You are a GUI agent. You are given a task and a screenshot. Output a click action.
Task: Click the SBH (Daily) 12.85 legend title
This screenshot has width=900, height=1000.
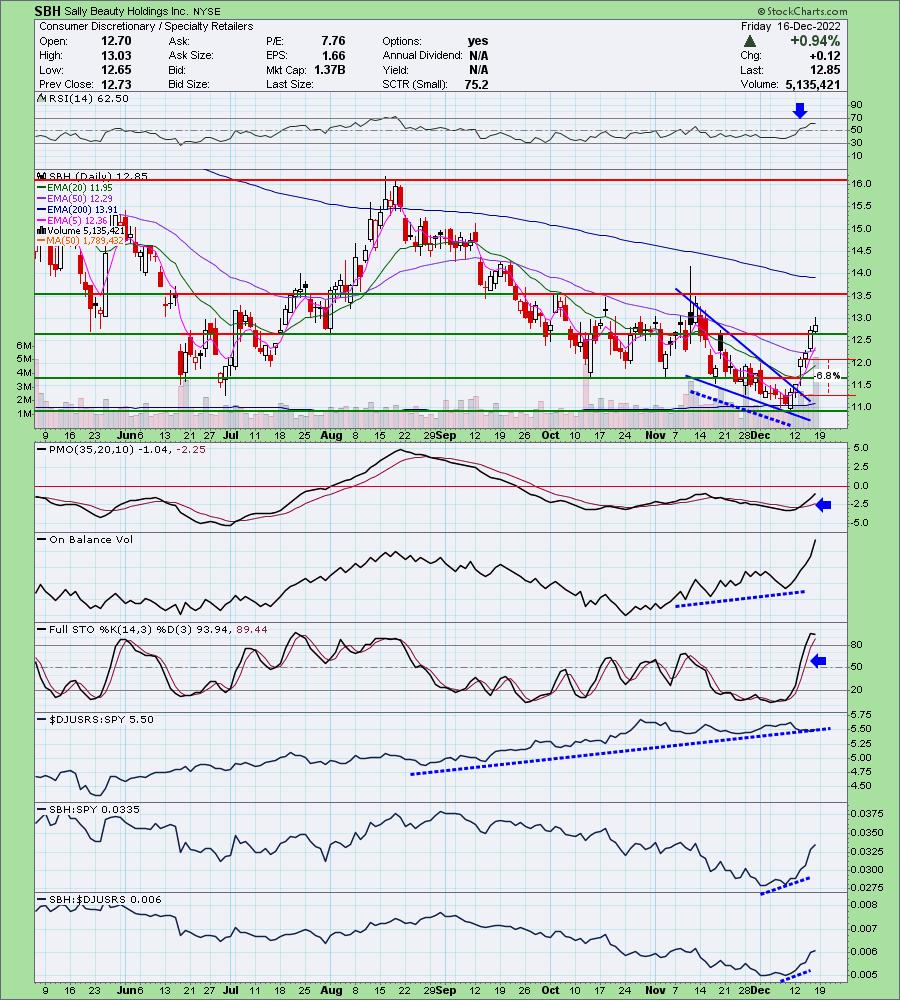(x=98, y=176)
